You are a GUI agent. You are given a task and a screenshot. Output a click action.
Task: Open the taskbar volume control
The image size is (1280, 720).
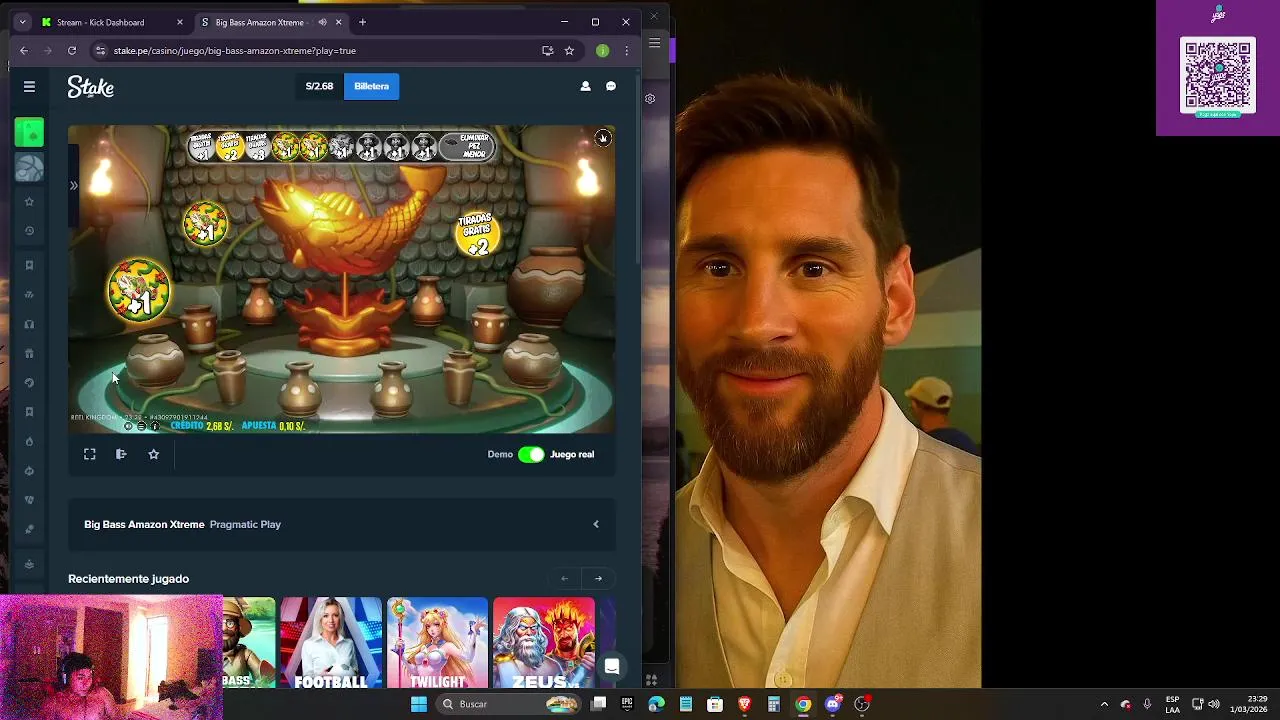point(1214,704)
